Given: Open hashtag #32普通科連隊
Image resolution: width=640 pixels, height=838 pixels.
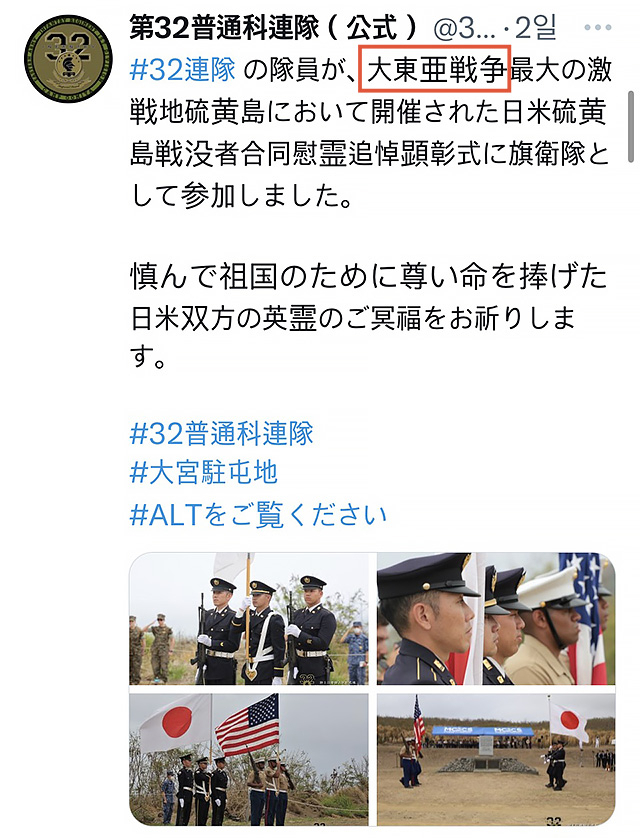Looking at the screenshot, I should (x=222, y=433).
